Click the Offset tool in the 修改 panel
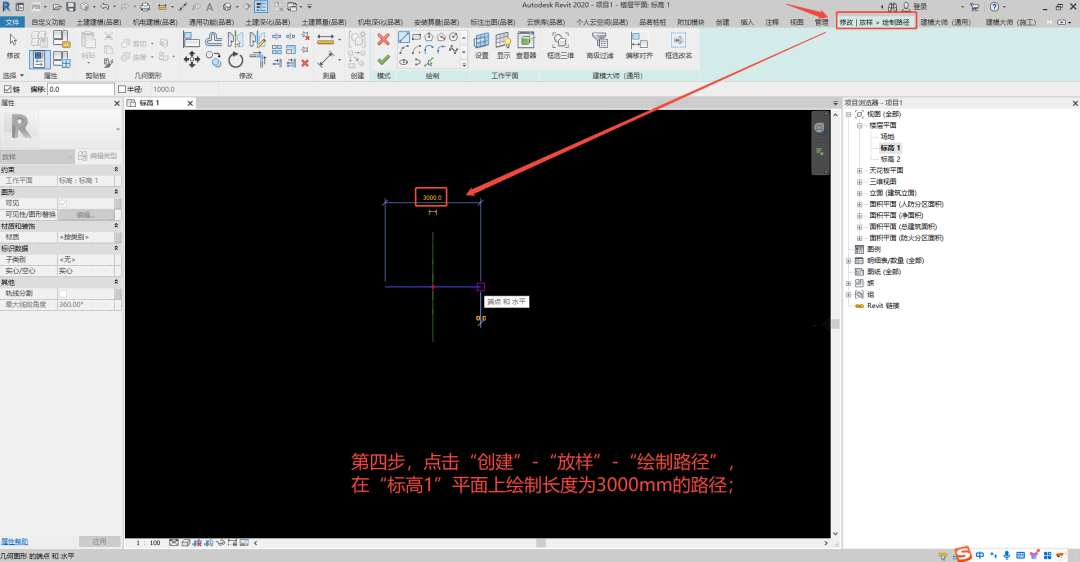 click(x=214, y=39)
